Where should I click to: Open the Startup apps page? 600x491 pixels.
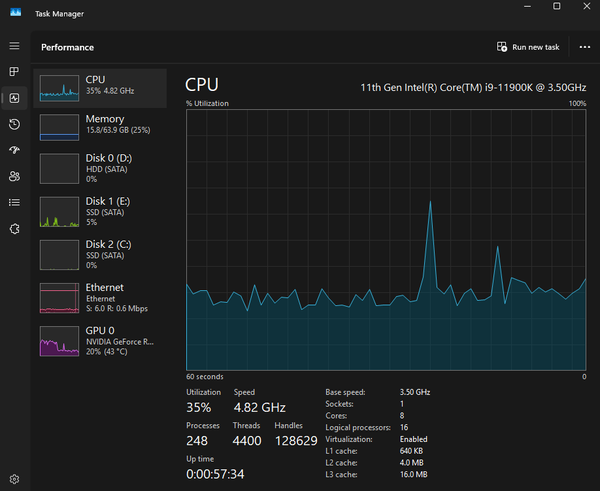[14, 150]
